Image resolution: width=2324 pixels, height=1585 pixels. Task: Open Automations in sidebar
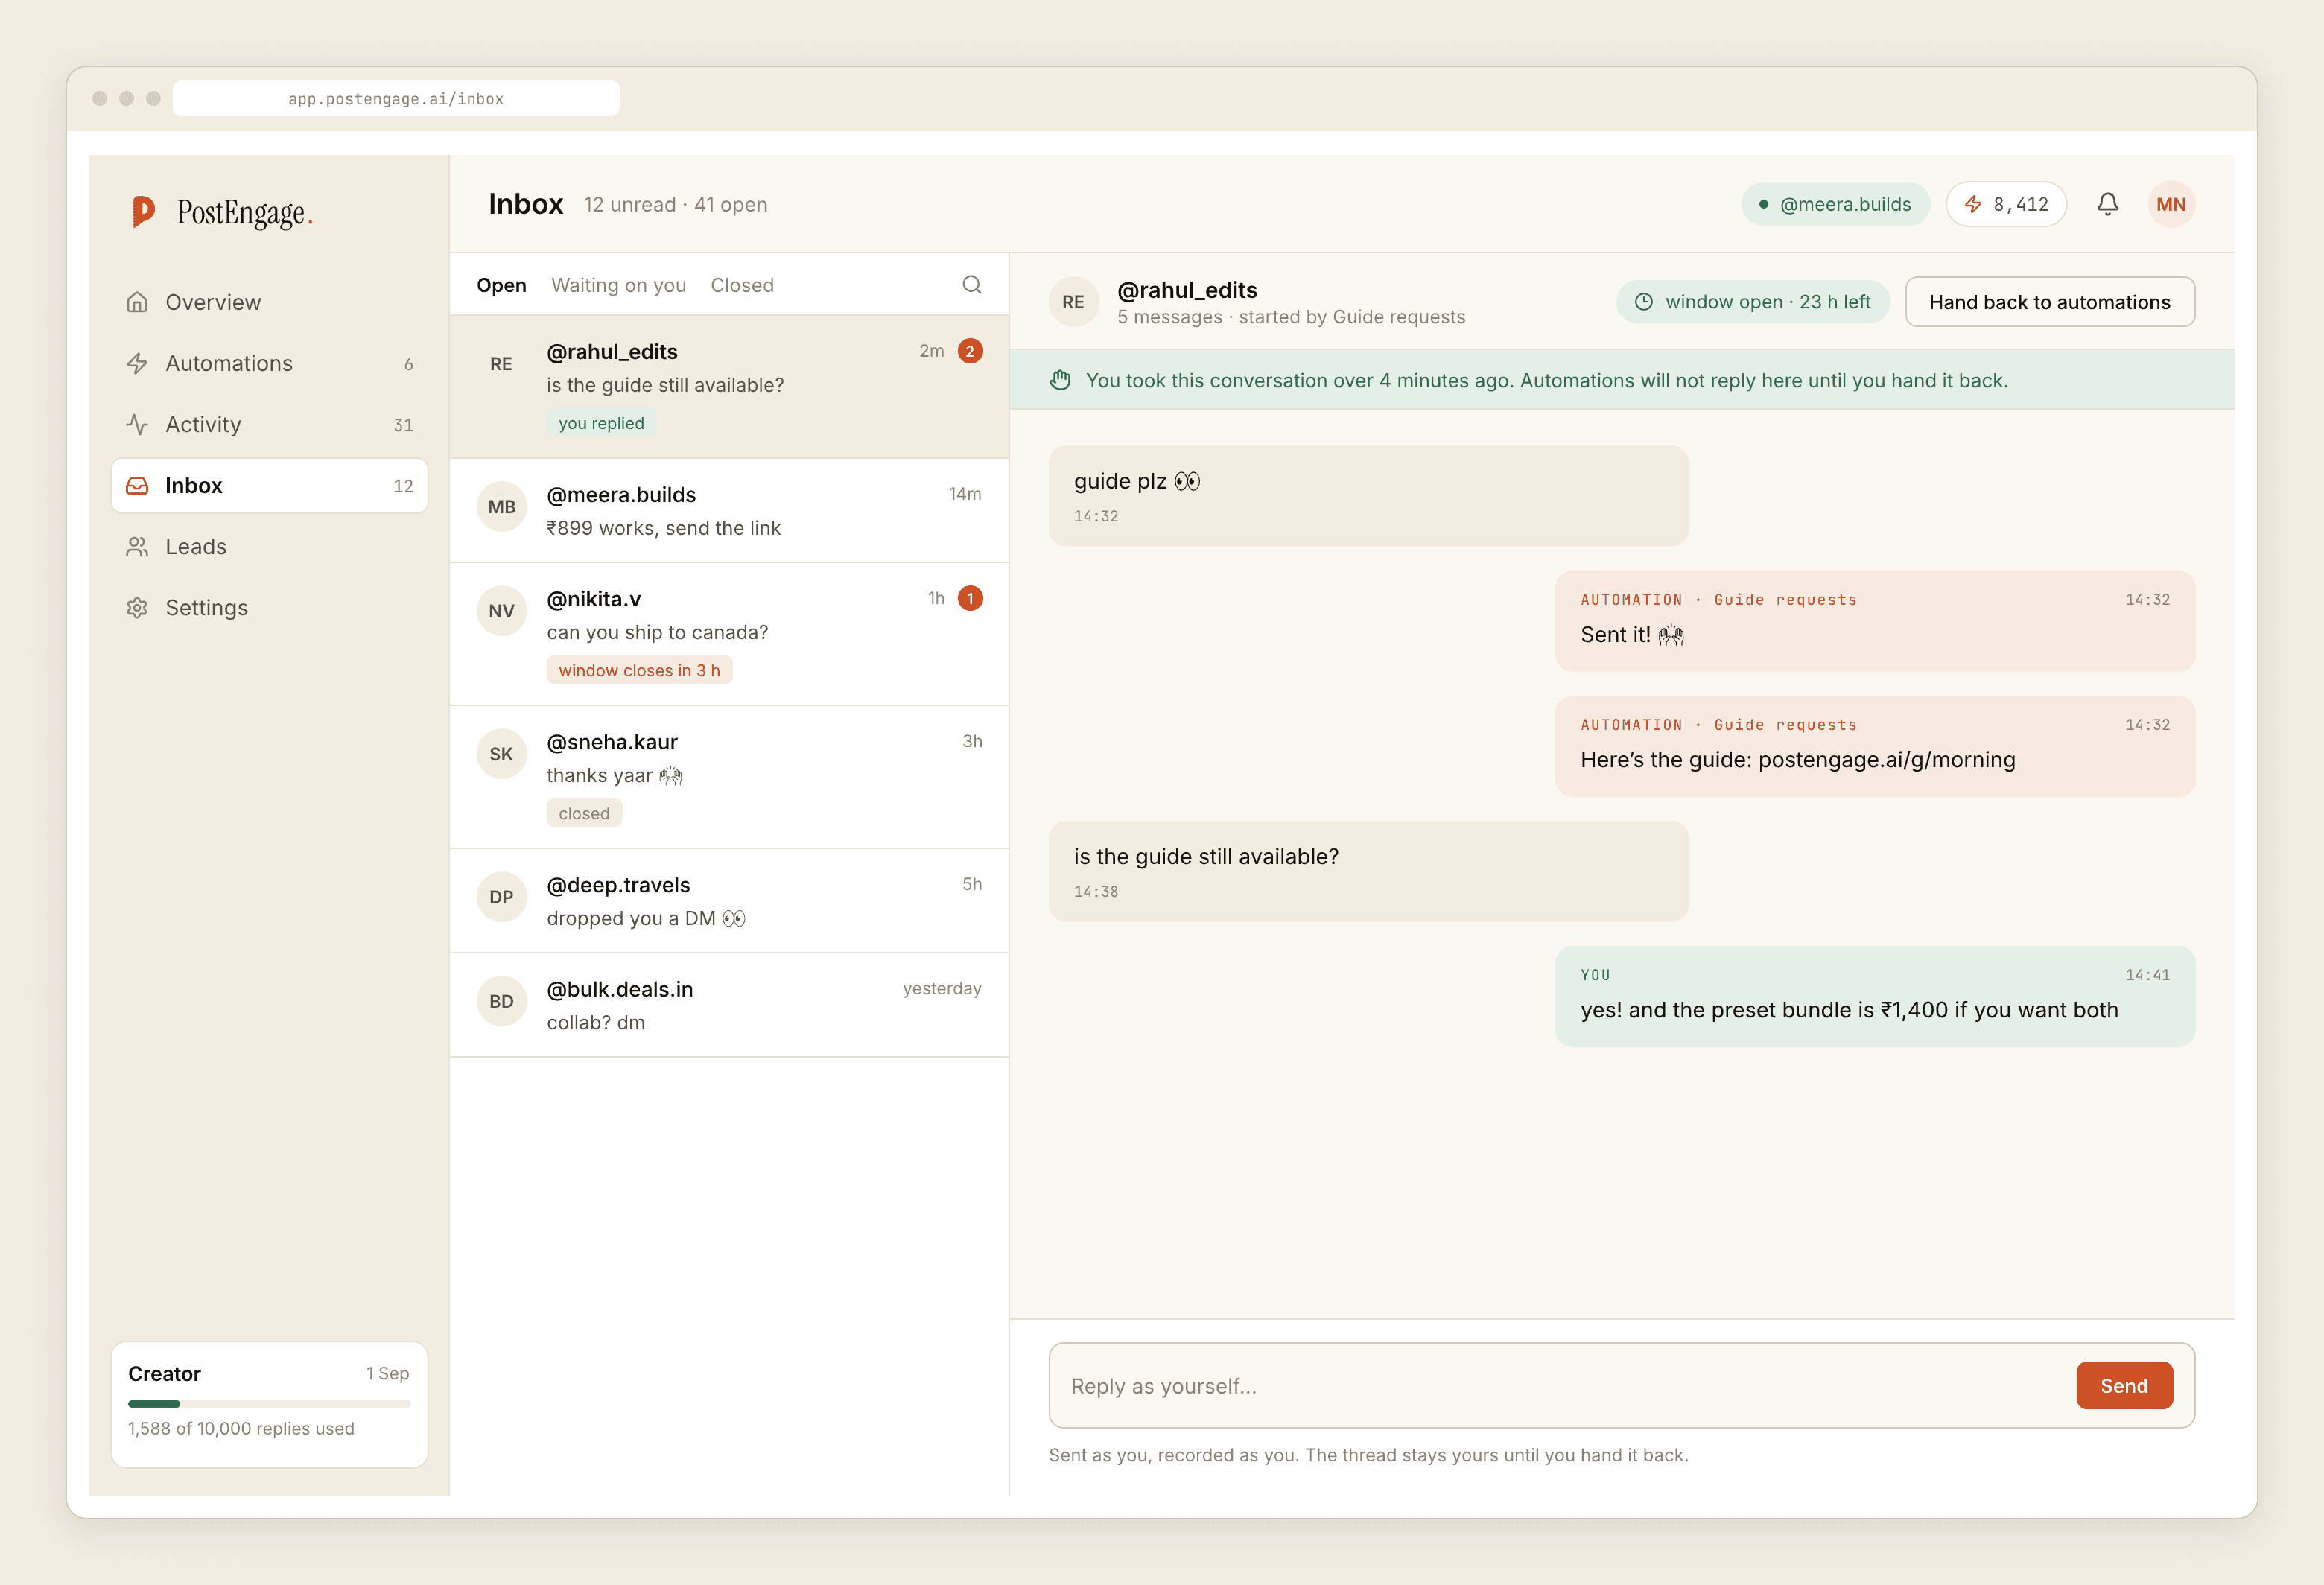(x=269, y=363)
